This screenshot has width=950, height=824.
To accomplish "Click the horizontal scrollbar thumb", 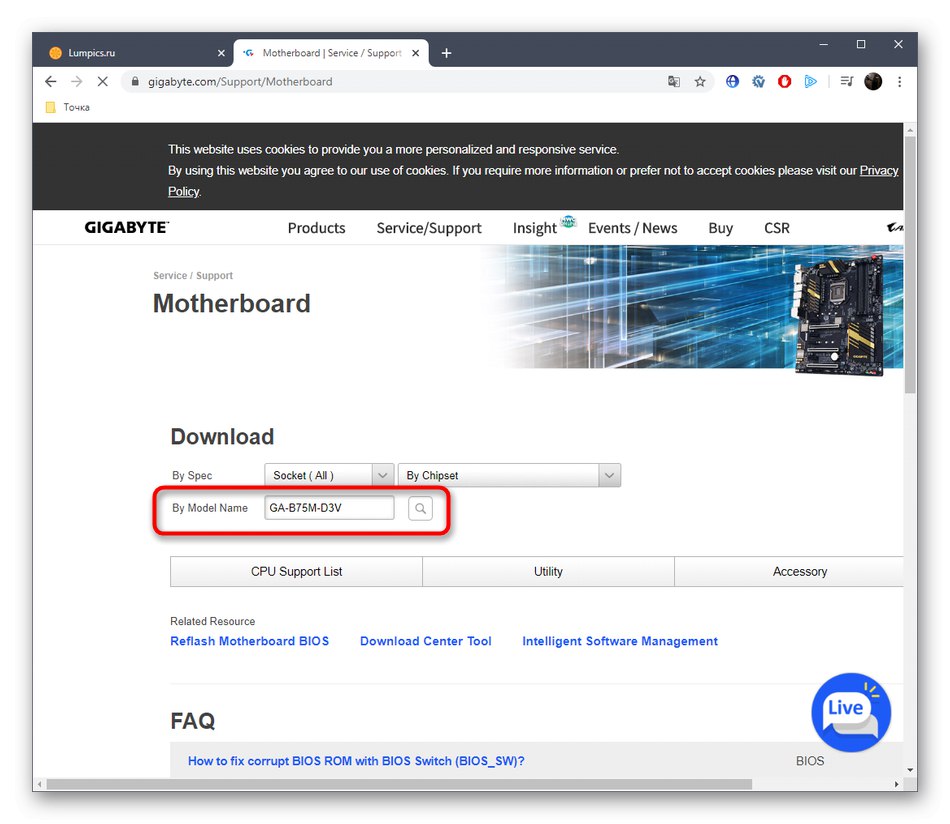I will point(399,784).
